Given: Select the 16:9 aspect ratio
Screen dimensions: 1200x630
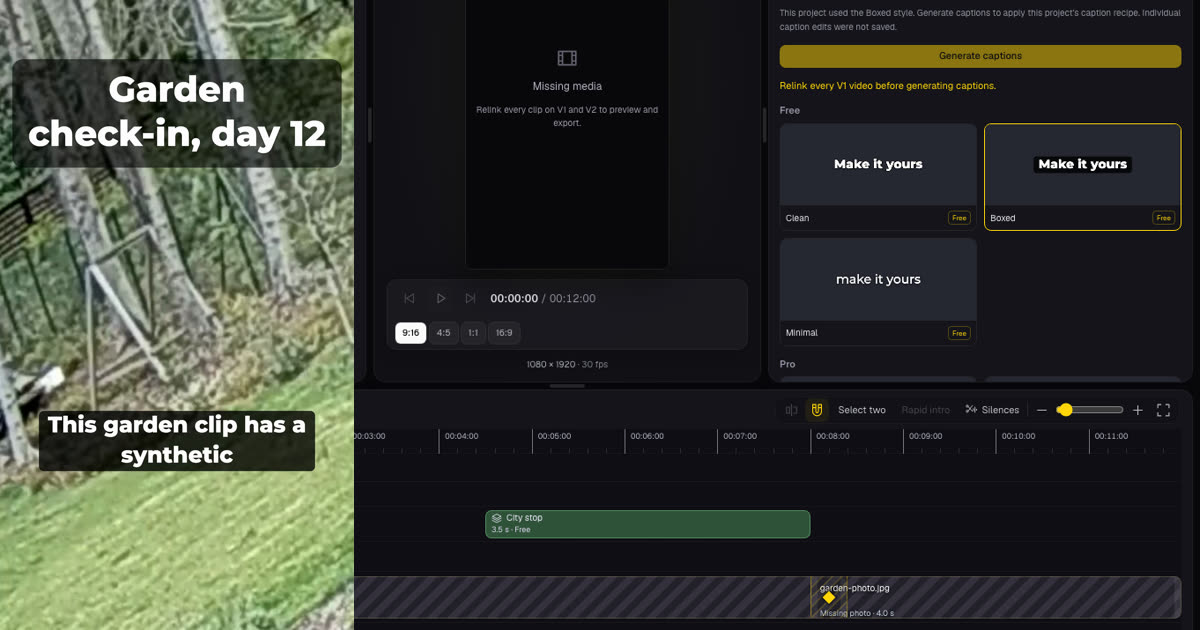Looking at the screenshot, I should coord(504,333).
